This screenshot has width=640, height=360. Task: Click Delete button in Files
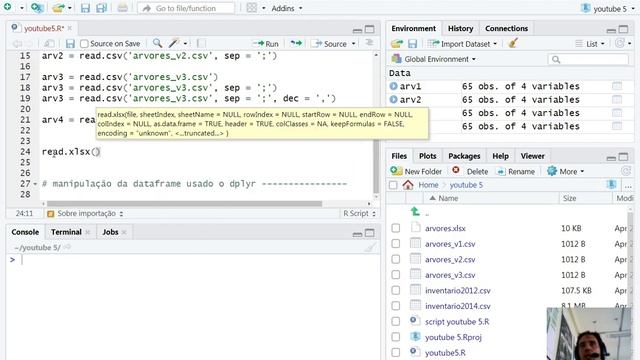pos(470,171)
